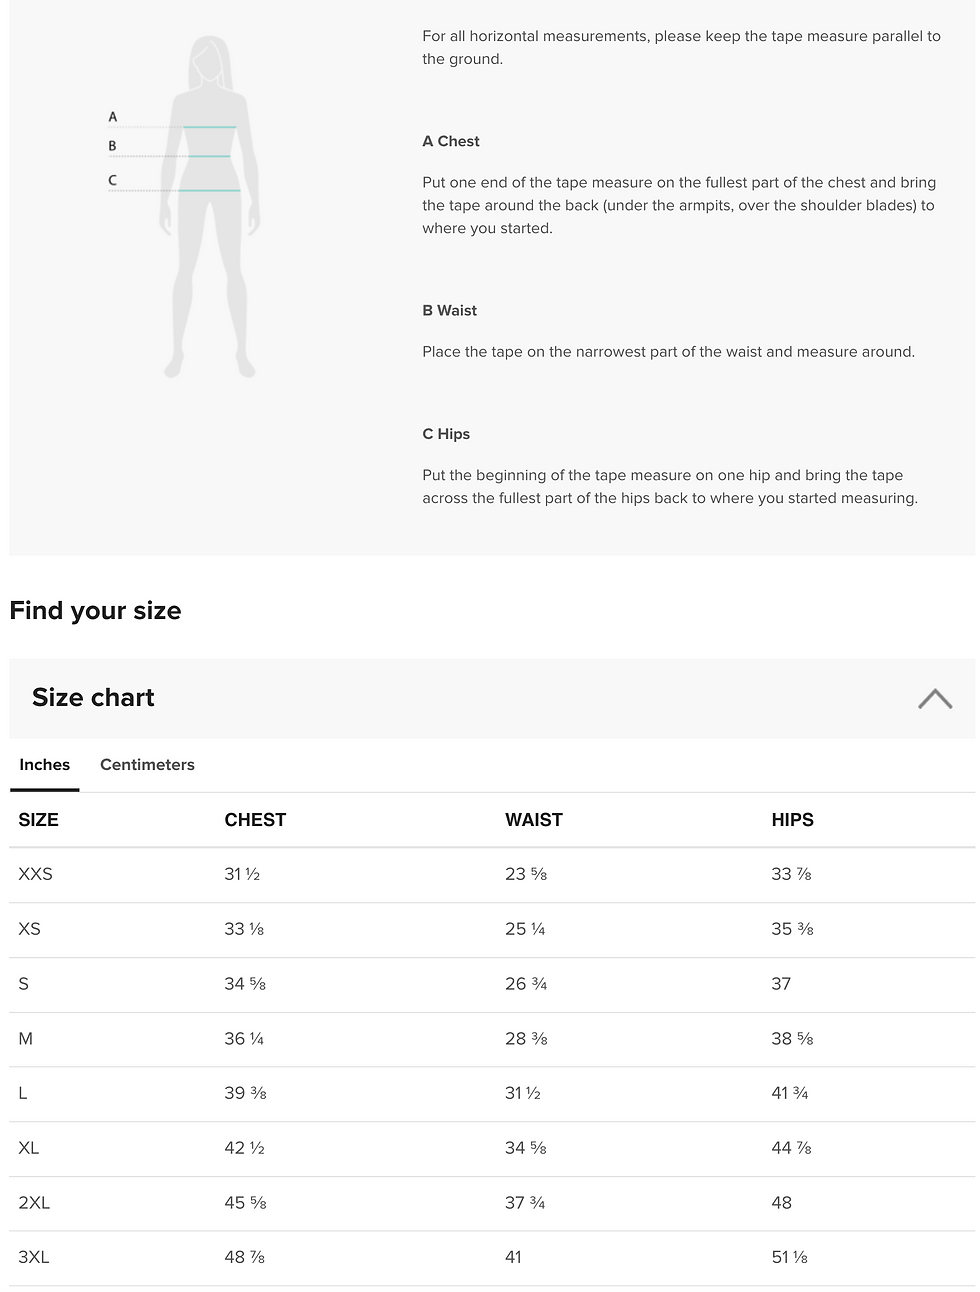The image size is (980, 1292).
Task: Click the C hips marker label
Action: 112,181
